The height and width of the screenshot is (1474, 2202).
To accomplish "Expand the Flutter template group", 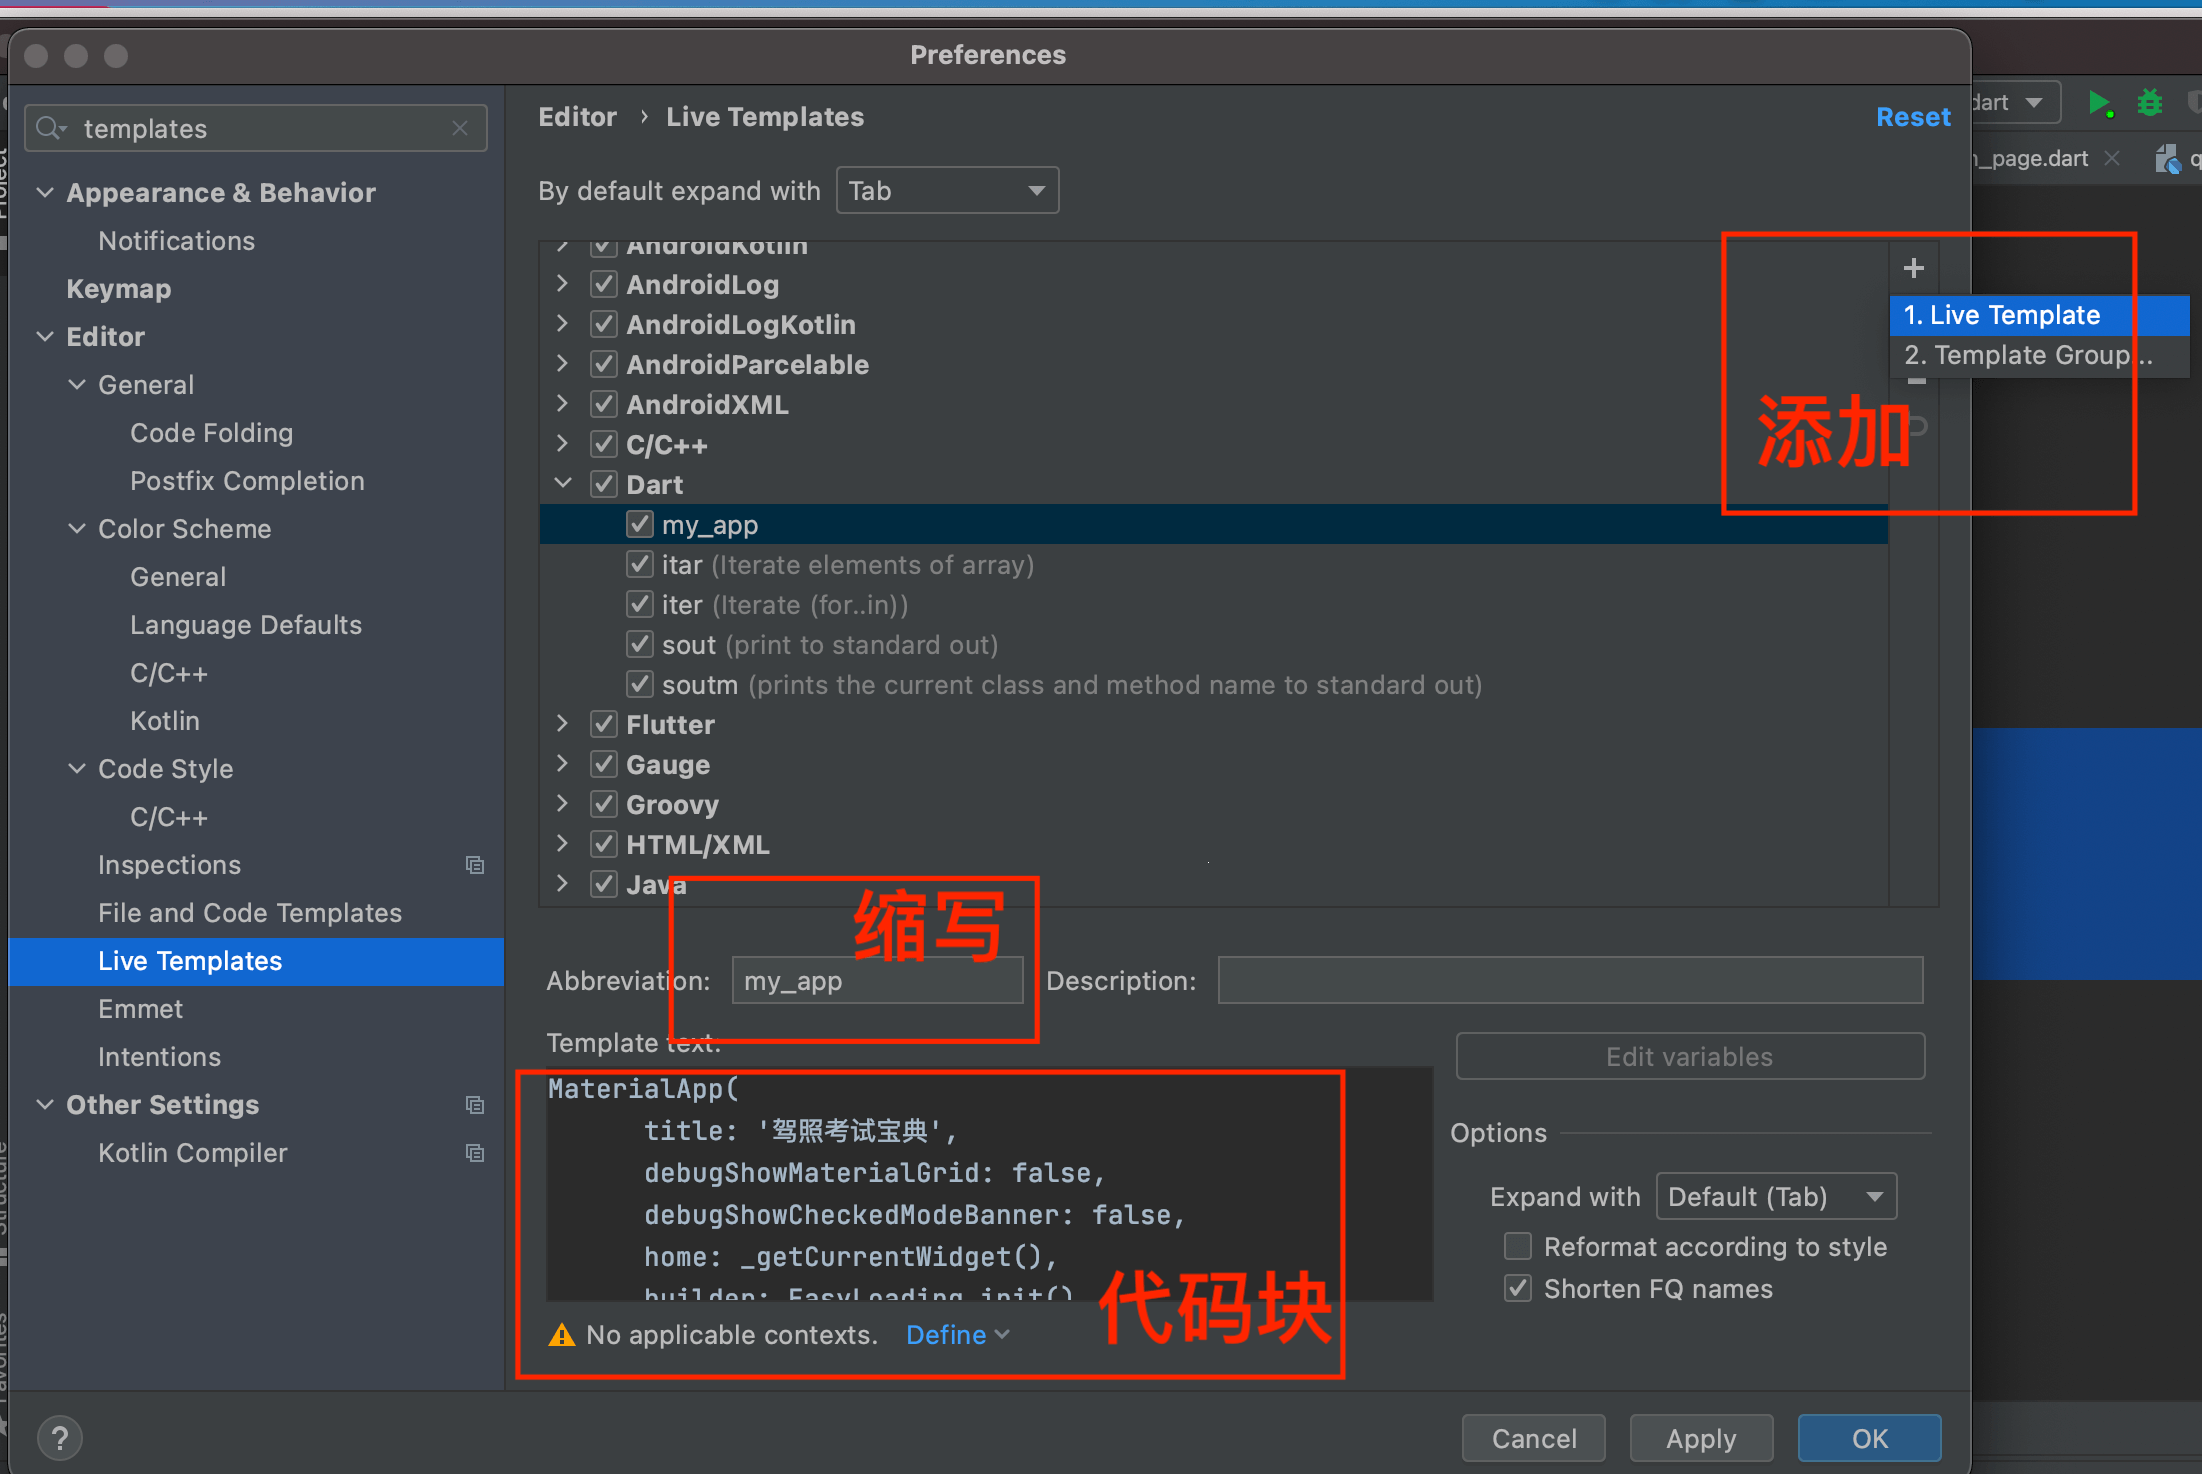I will (x=562, y=724).
